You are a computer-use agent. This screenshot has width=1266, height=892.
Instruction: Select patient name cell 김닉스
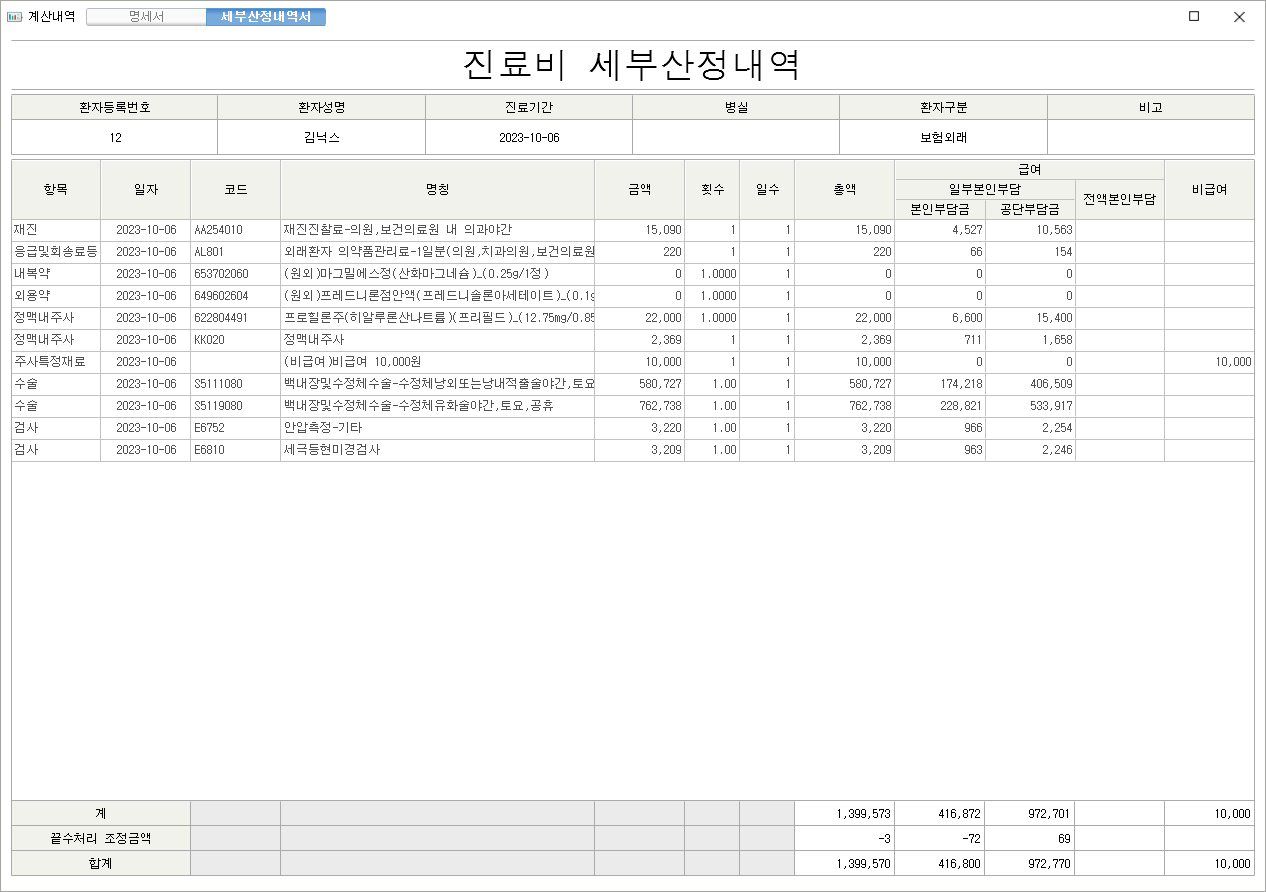pos(321,138)
